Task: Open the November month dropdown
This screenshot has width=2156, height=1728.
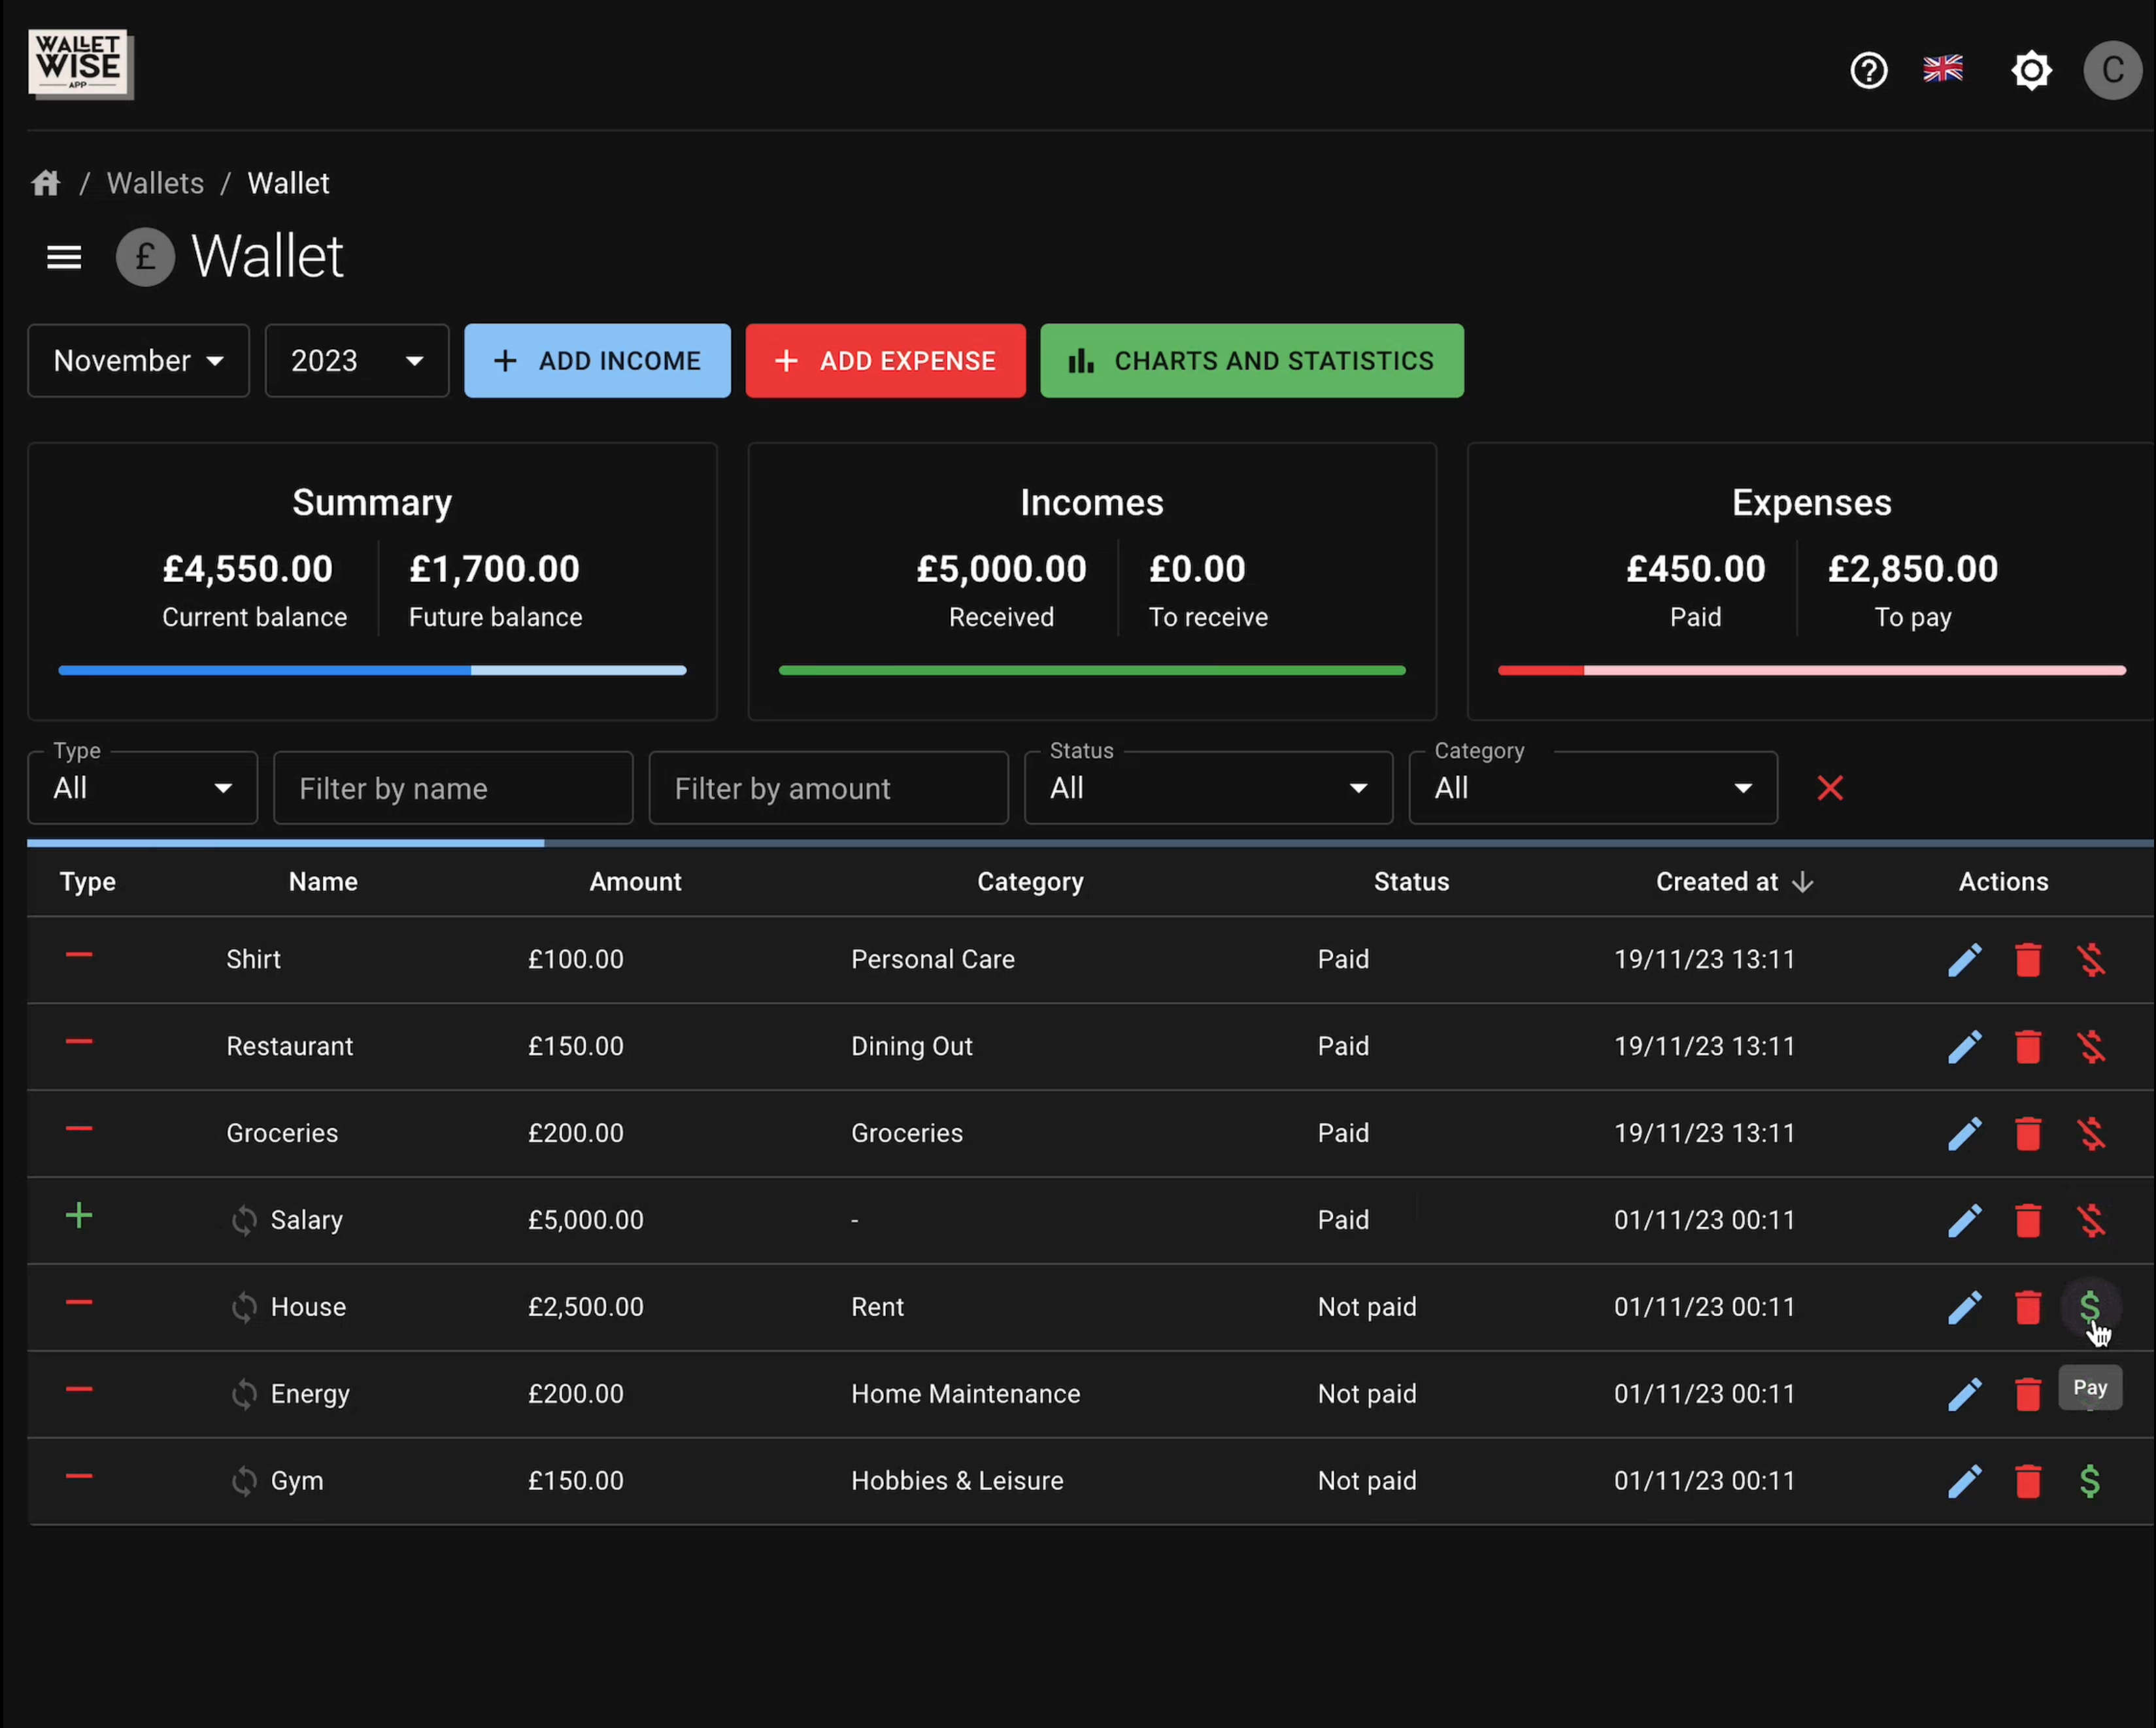Action: point(138,361)
